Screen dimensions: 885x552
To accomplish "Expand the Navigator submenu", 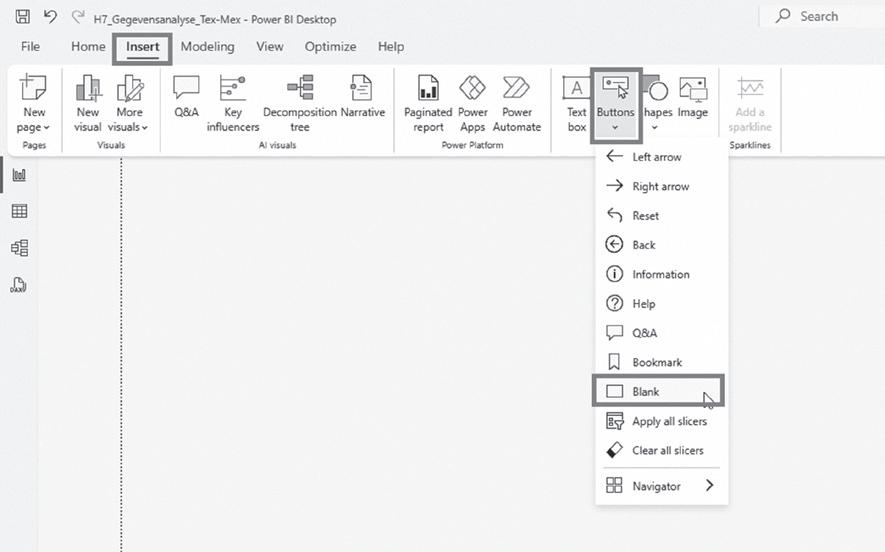I will [661, 486].
